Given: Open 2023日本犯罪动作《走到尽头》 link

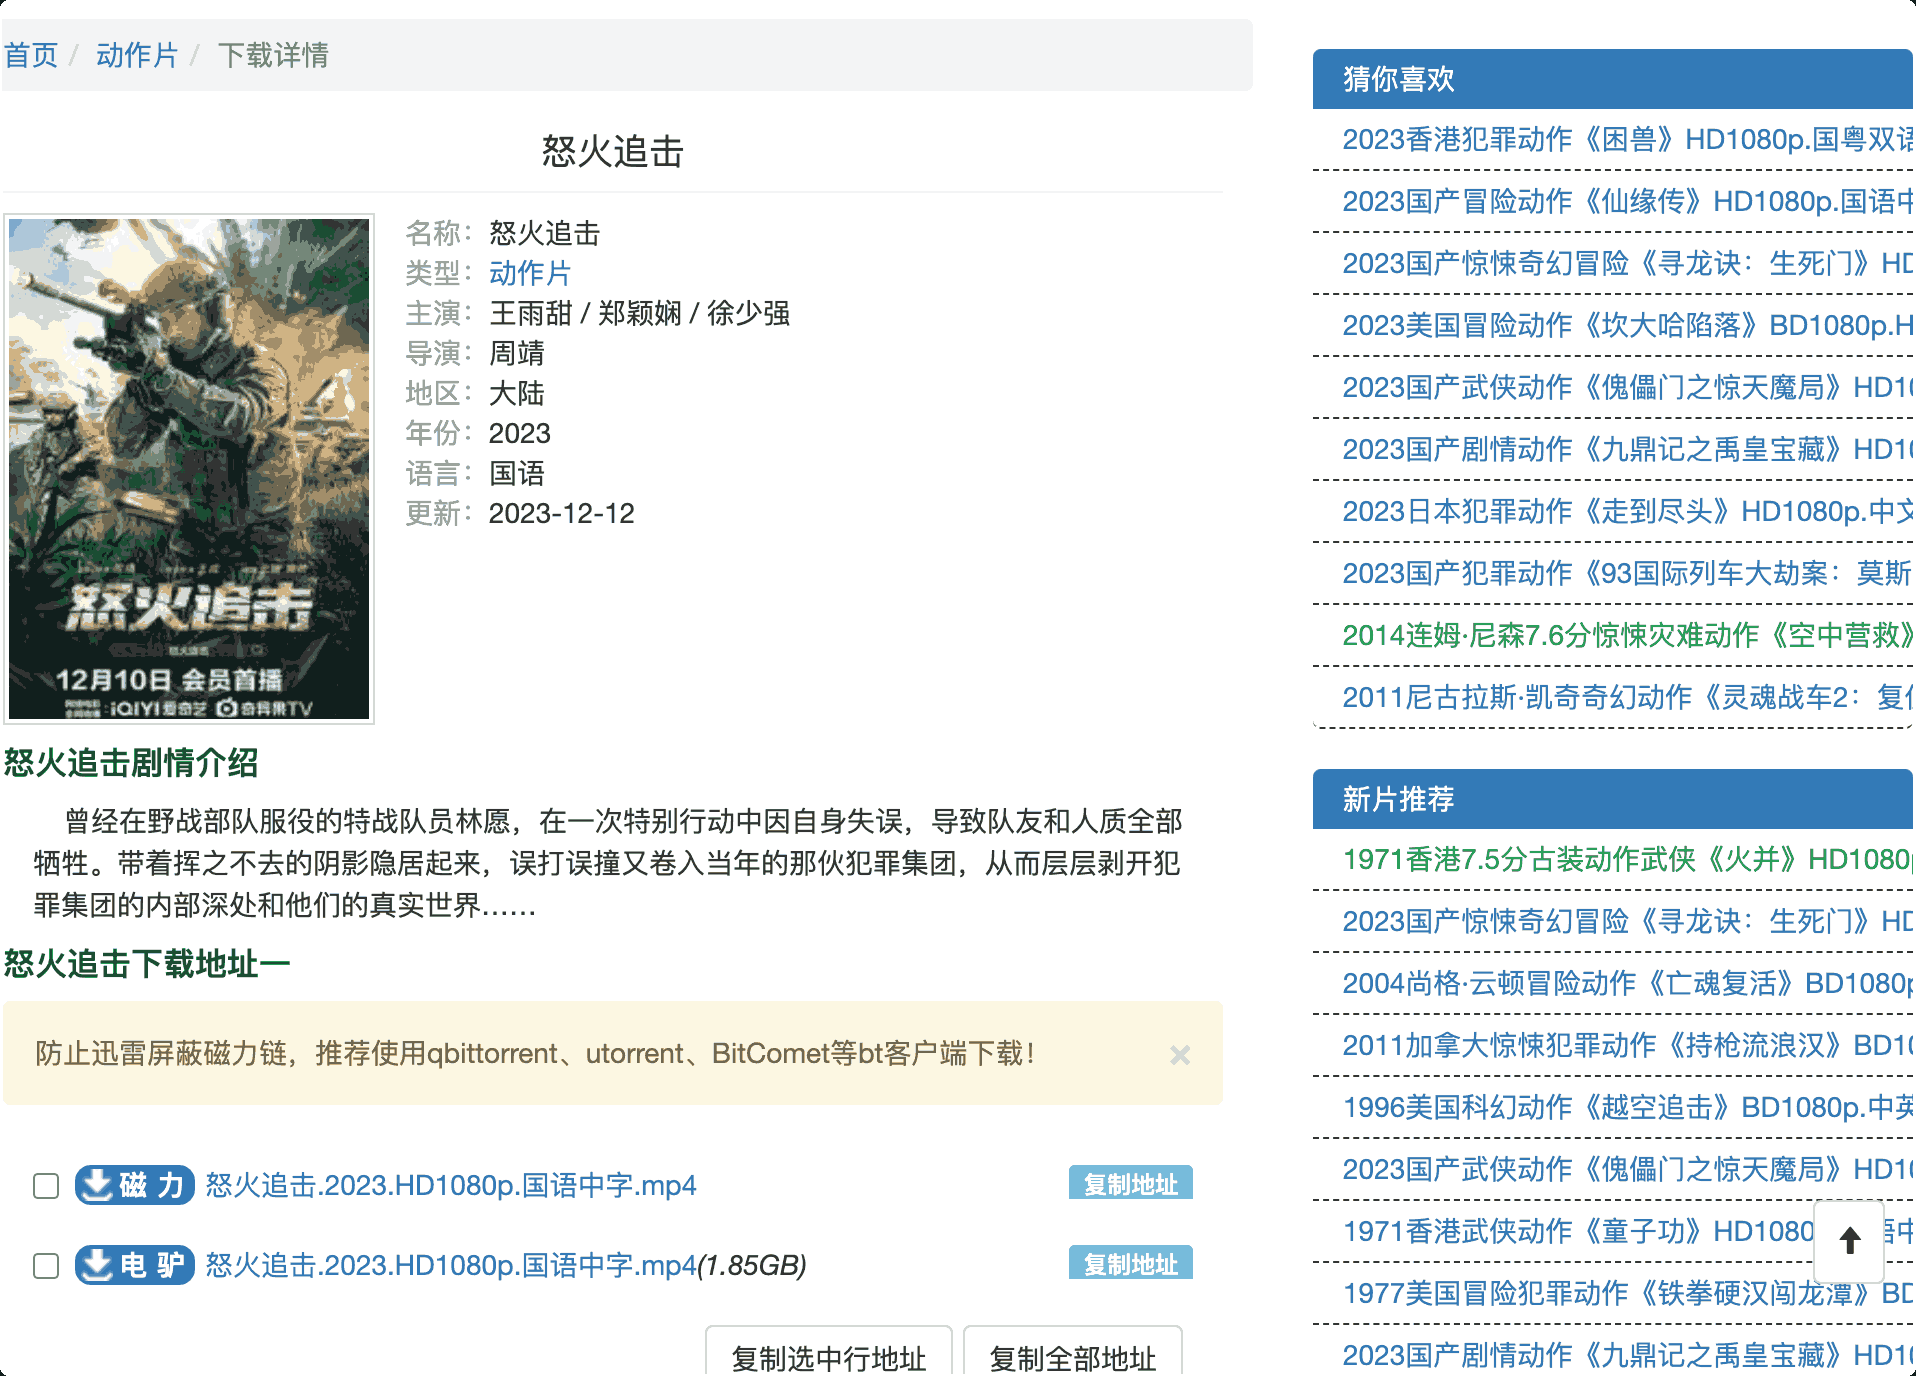Looking at the screenshot, I should (1628, 511).
